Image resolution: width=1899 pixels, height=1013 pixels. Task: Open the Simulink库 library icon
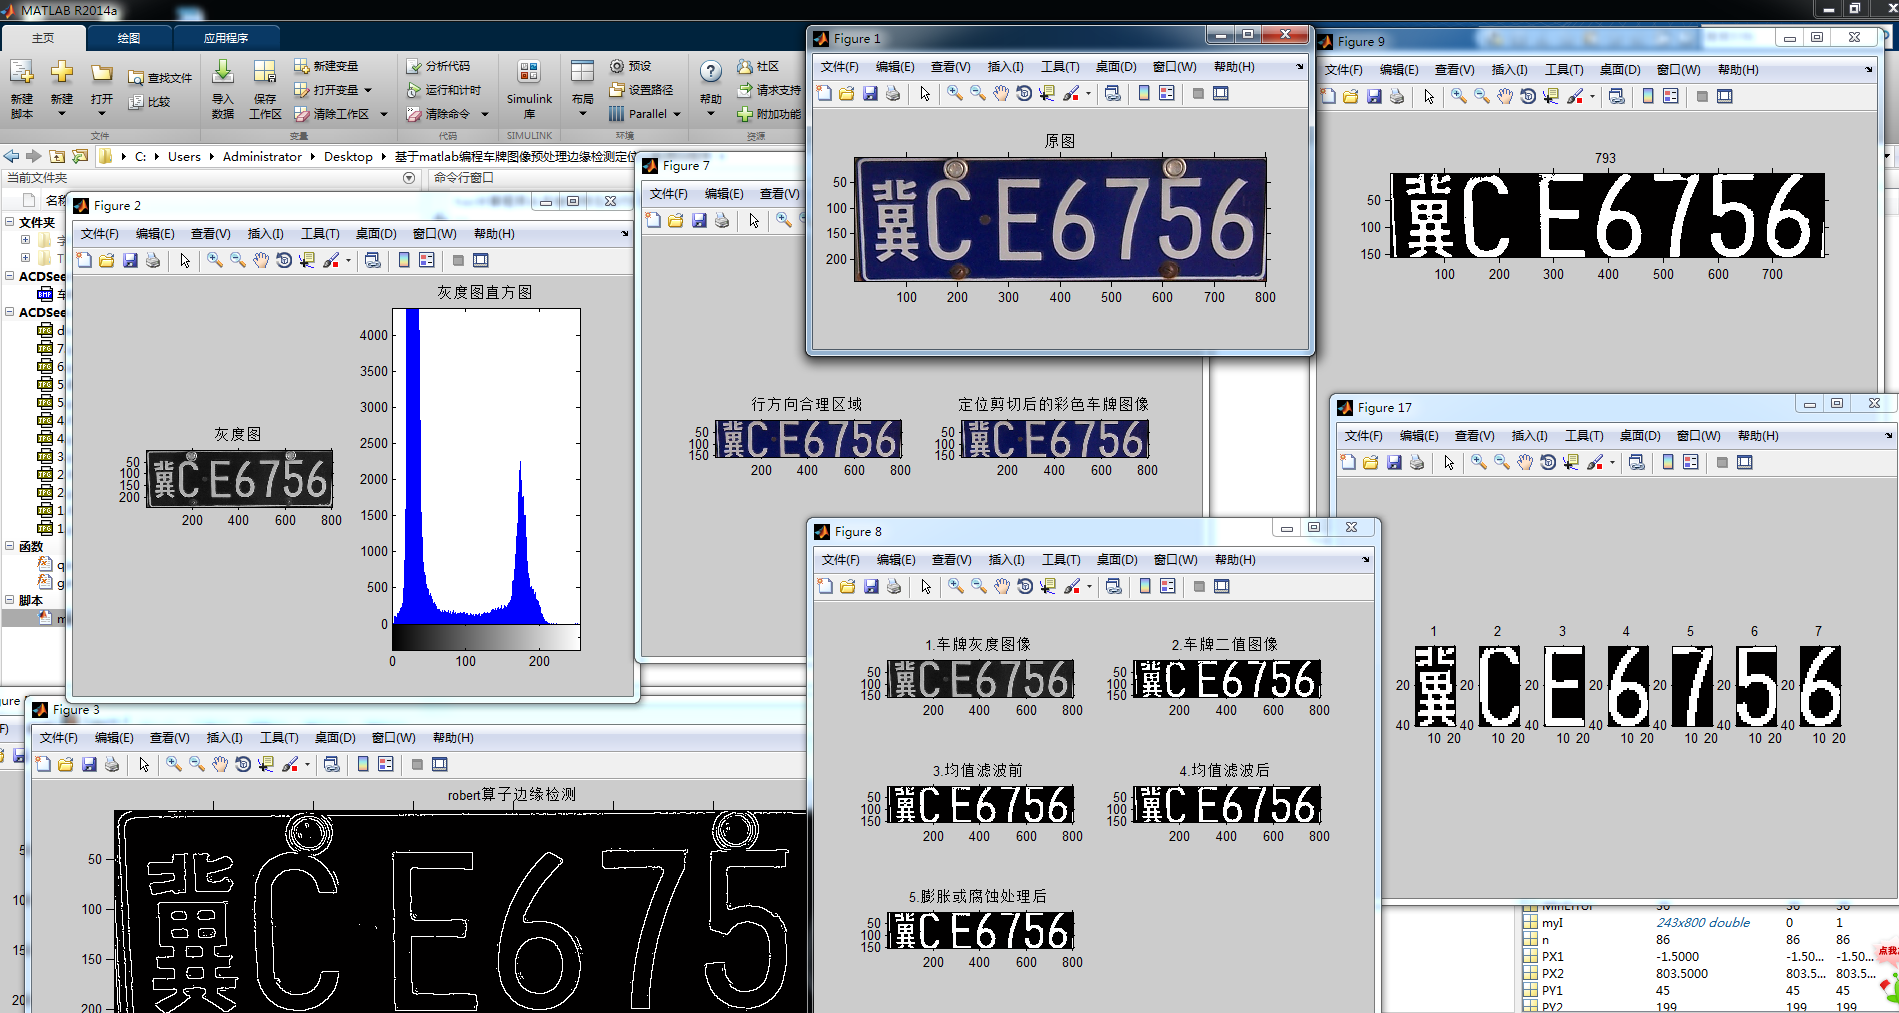point(529,72)
